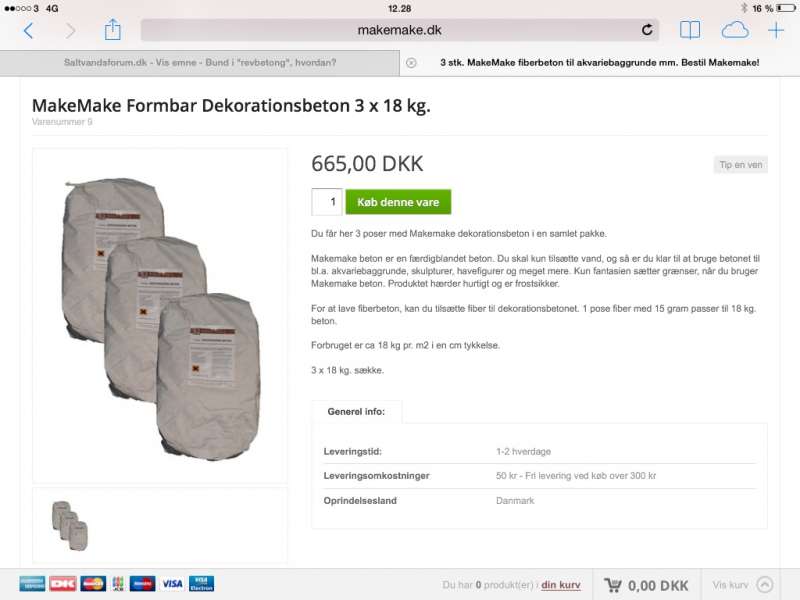Viewport: 800px width, 600px height.
Task: Open the Generel info tab
Action: [x=356, y=412]
